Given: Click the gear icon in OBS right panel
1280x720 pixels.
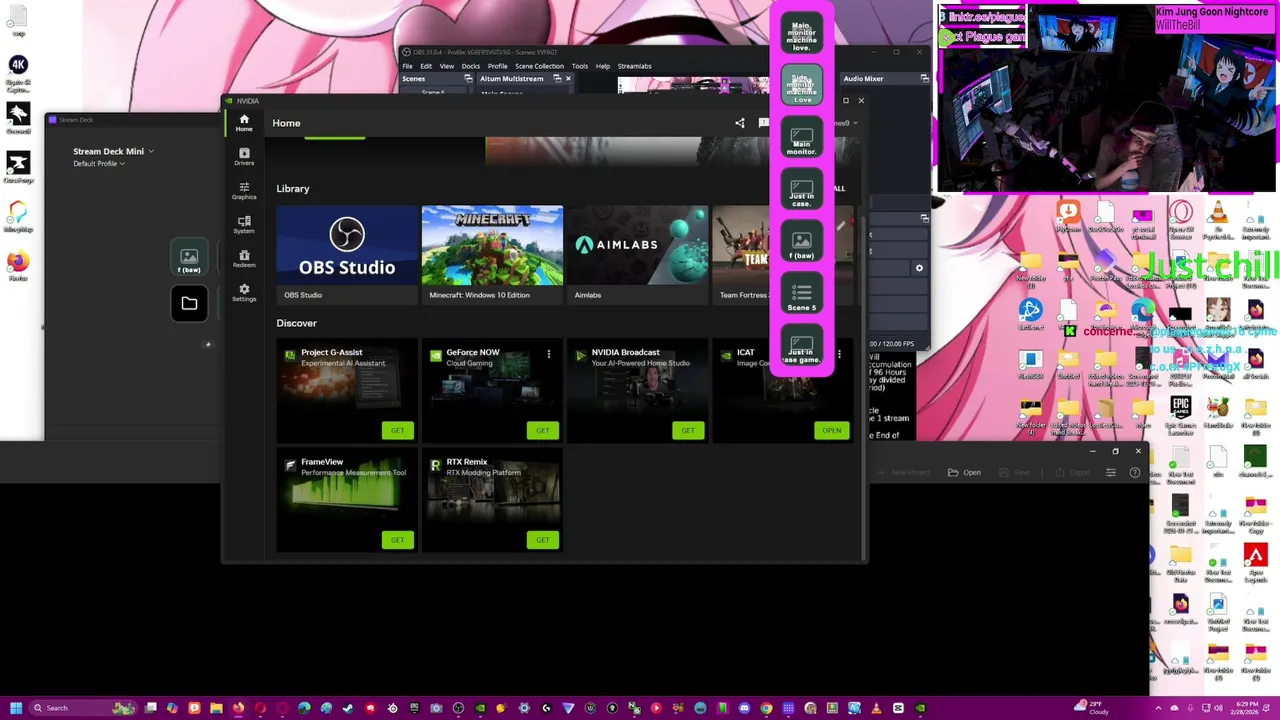Looking at the screenshot, I should click(x=919, y=268).
